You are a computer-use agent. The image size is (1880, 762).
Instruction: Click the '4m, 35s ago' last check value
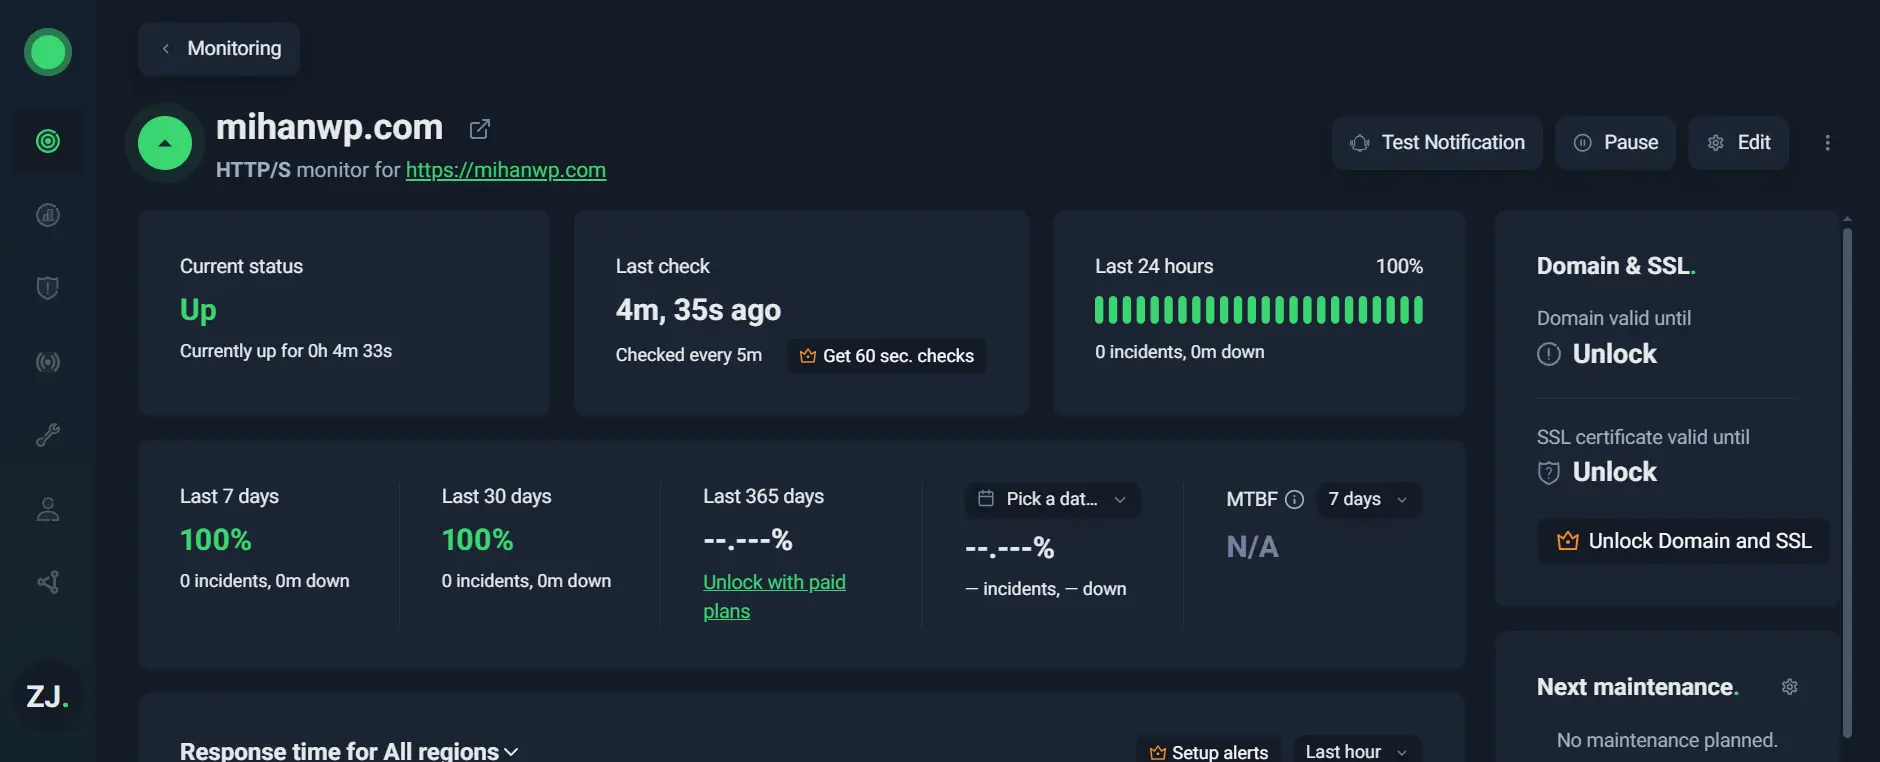pyautogui.click(x=698, y=310)
